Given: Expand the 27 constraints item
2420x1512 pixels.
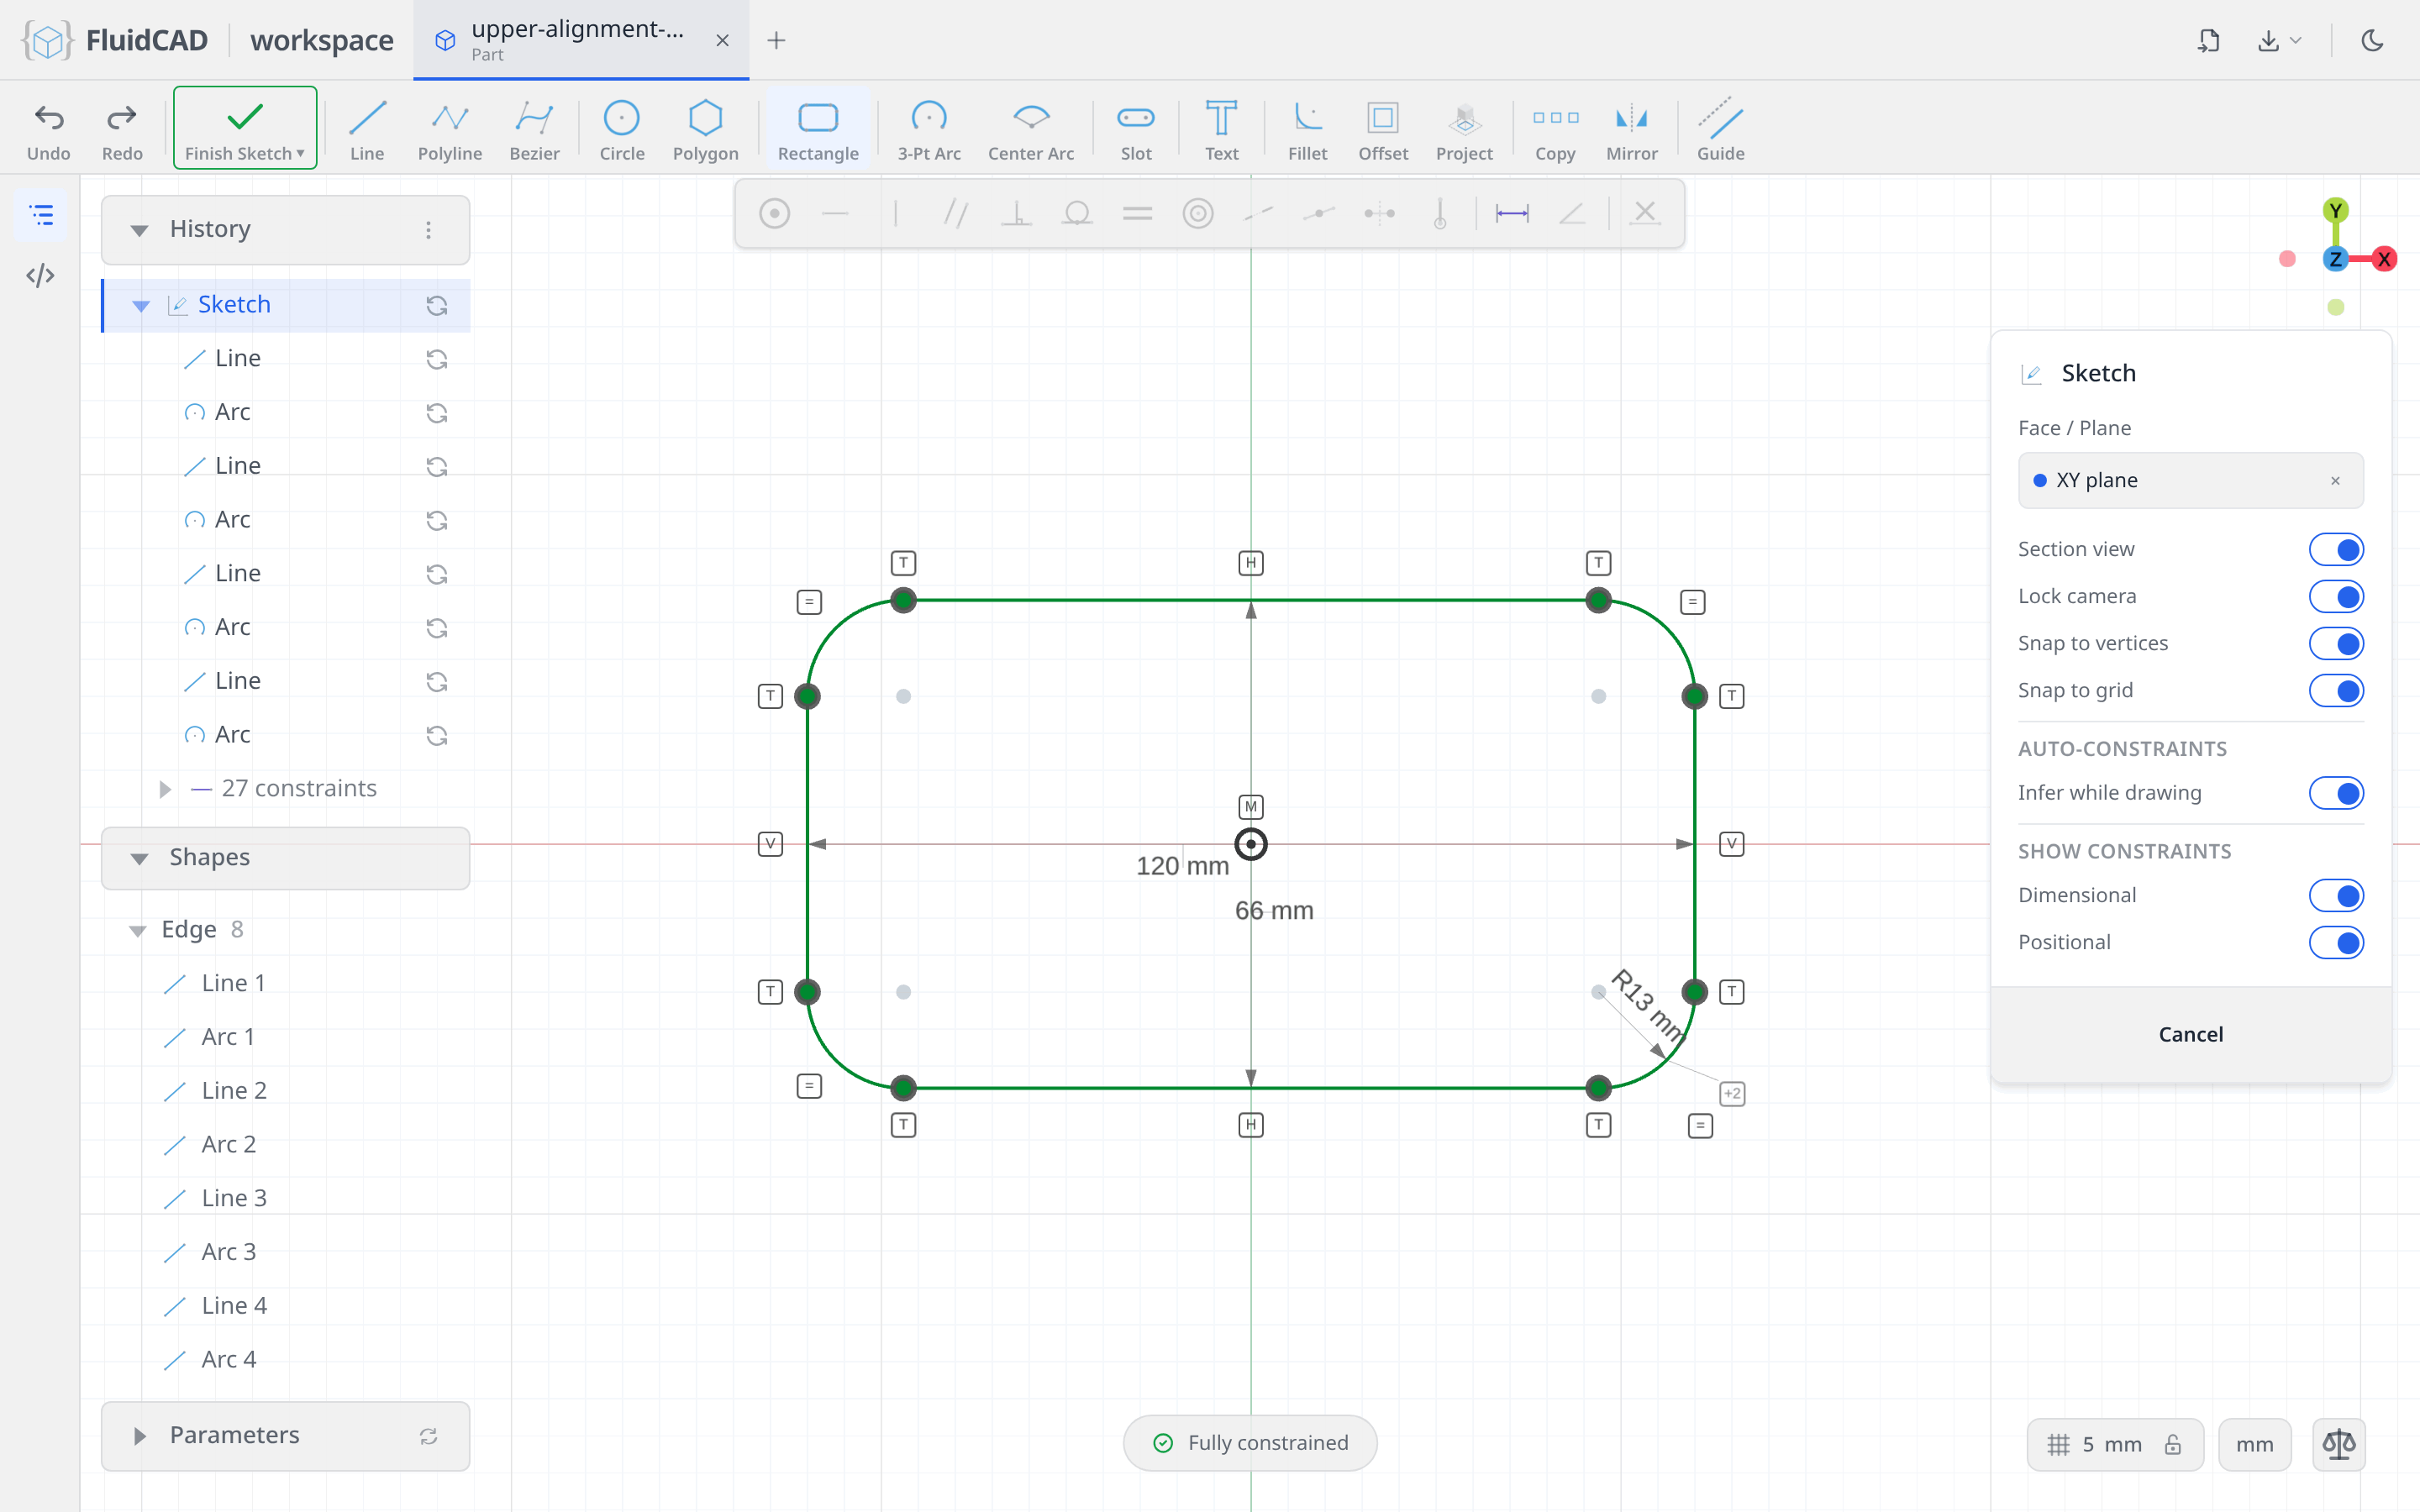Looking at the screenshot, I should [x=165, y=789].
